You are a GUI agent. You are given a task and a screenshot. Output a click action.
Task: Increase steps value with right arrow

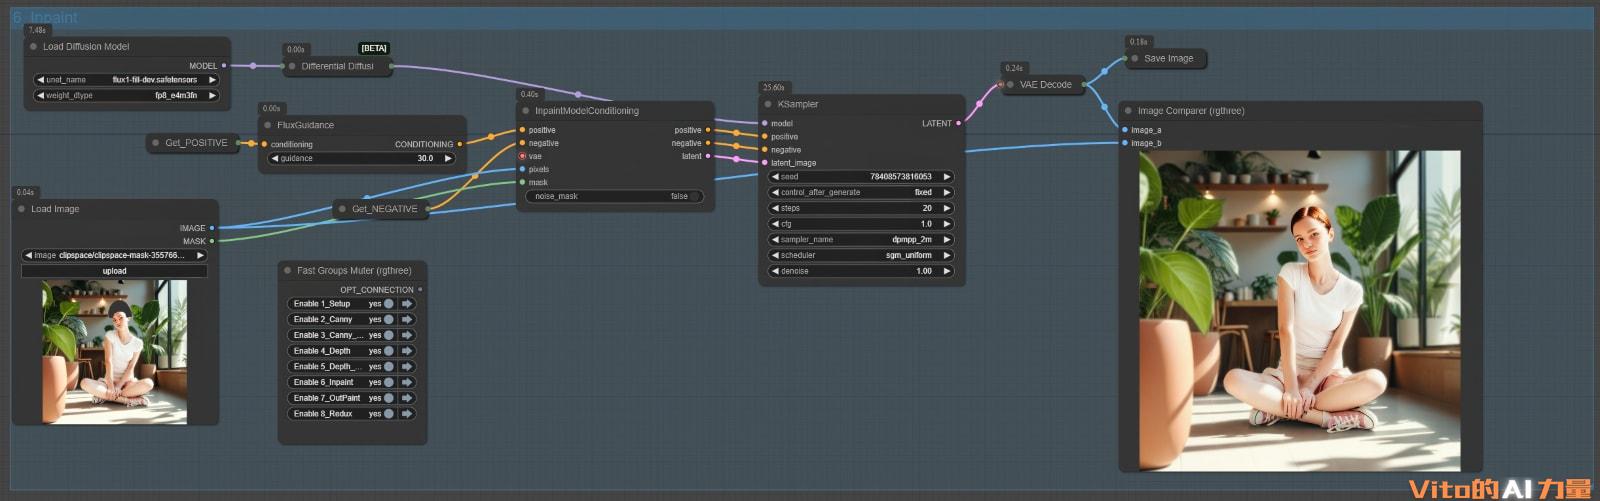click(947, 208)
